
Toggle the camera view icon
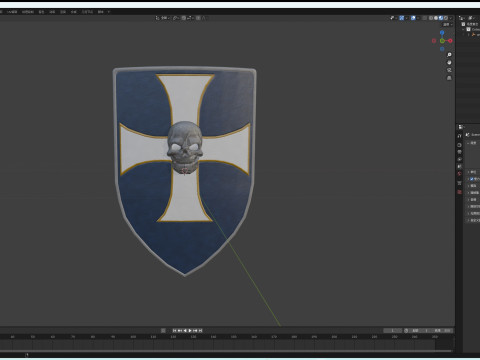pyautogui.click(x=449, y=70)
